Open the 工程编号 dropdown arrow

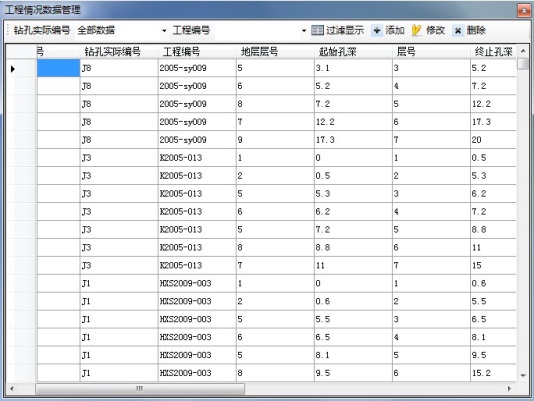click(x=304, y=31)
